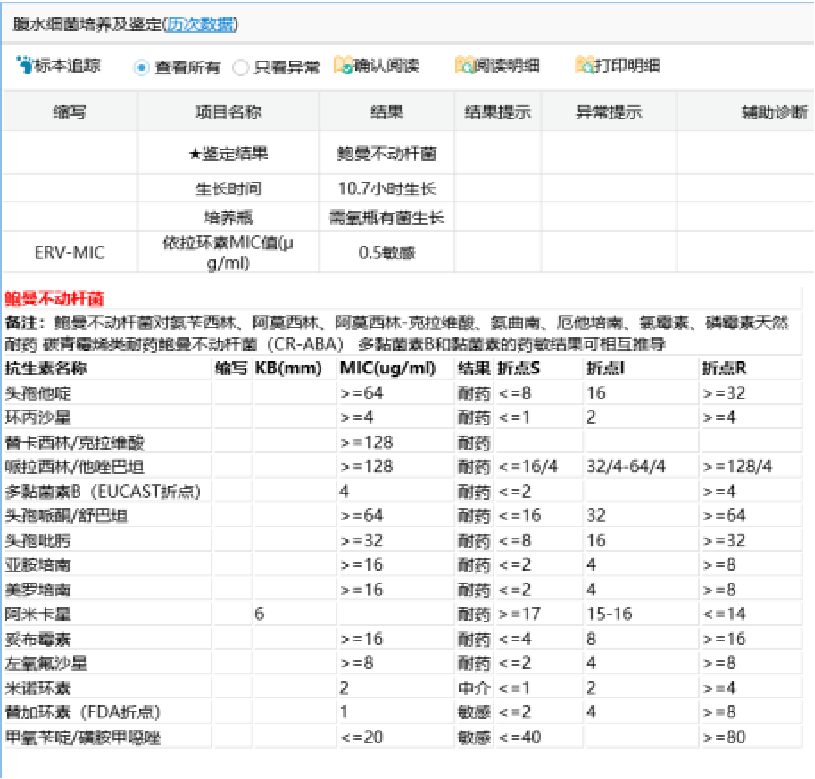This screenshot has height=779, width=815.
Task: Click the 缩写 column header in upper table
Action: [69, 112]
